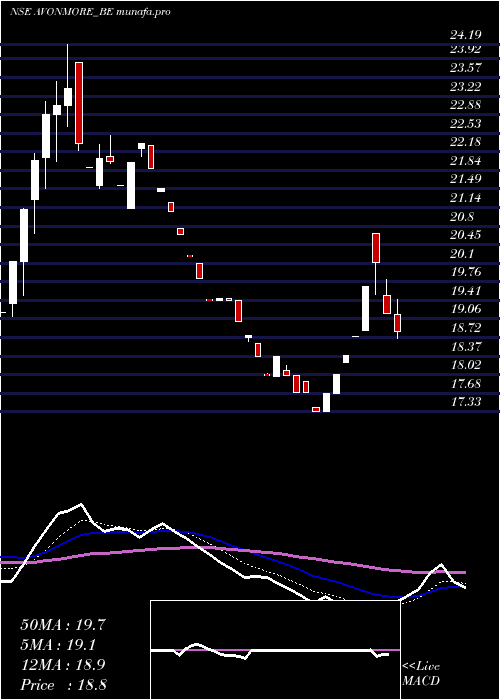The width and height of the screenshot is (500, 700).
Task: Click the Price : 18.8 readout
Action: 63,685
